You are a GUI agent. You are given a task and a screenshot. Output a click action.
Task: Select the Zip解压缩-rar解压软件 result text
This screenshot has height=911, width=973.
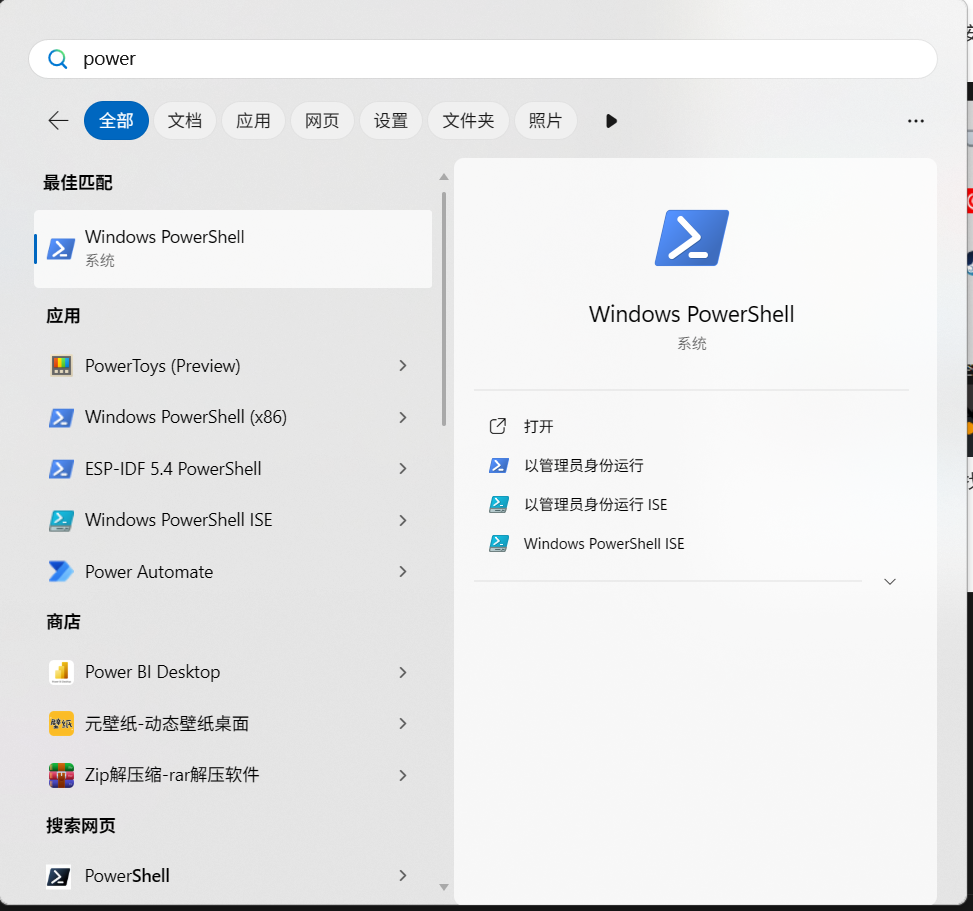[x=172, y=775]
